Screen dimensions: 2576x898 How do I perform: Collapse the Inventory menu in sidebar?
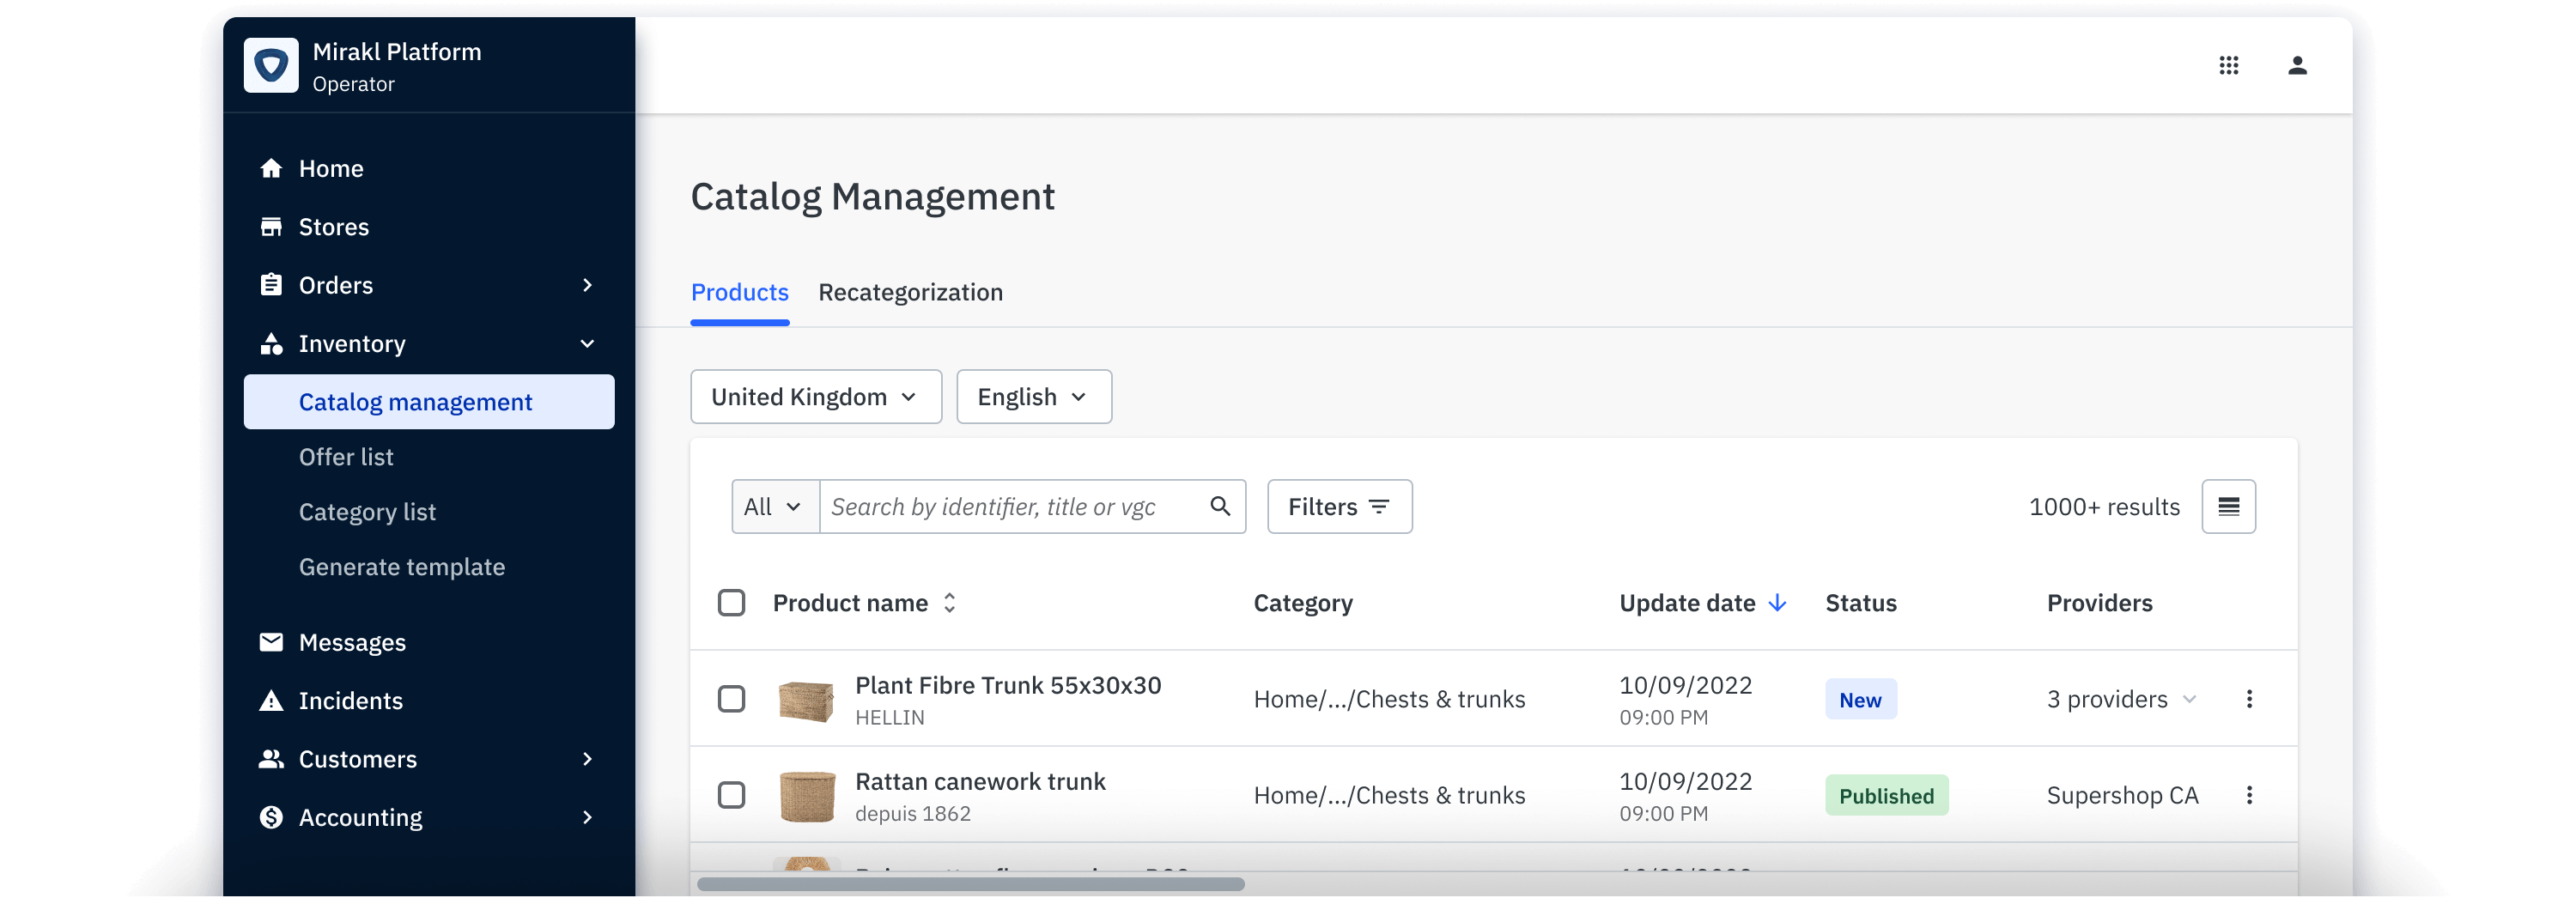(x=587, y=343)
